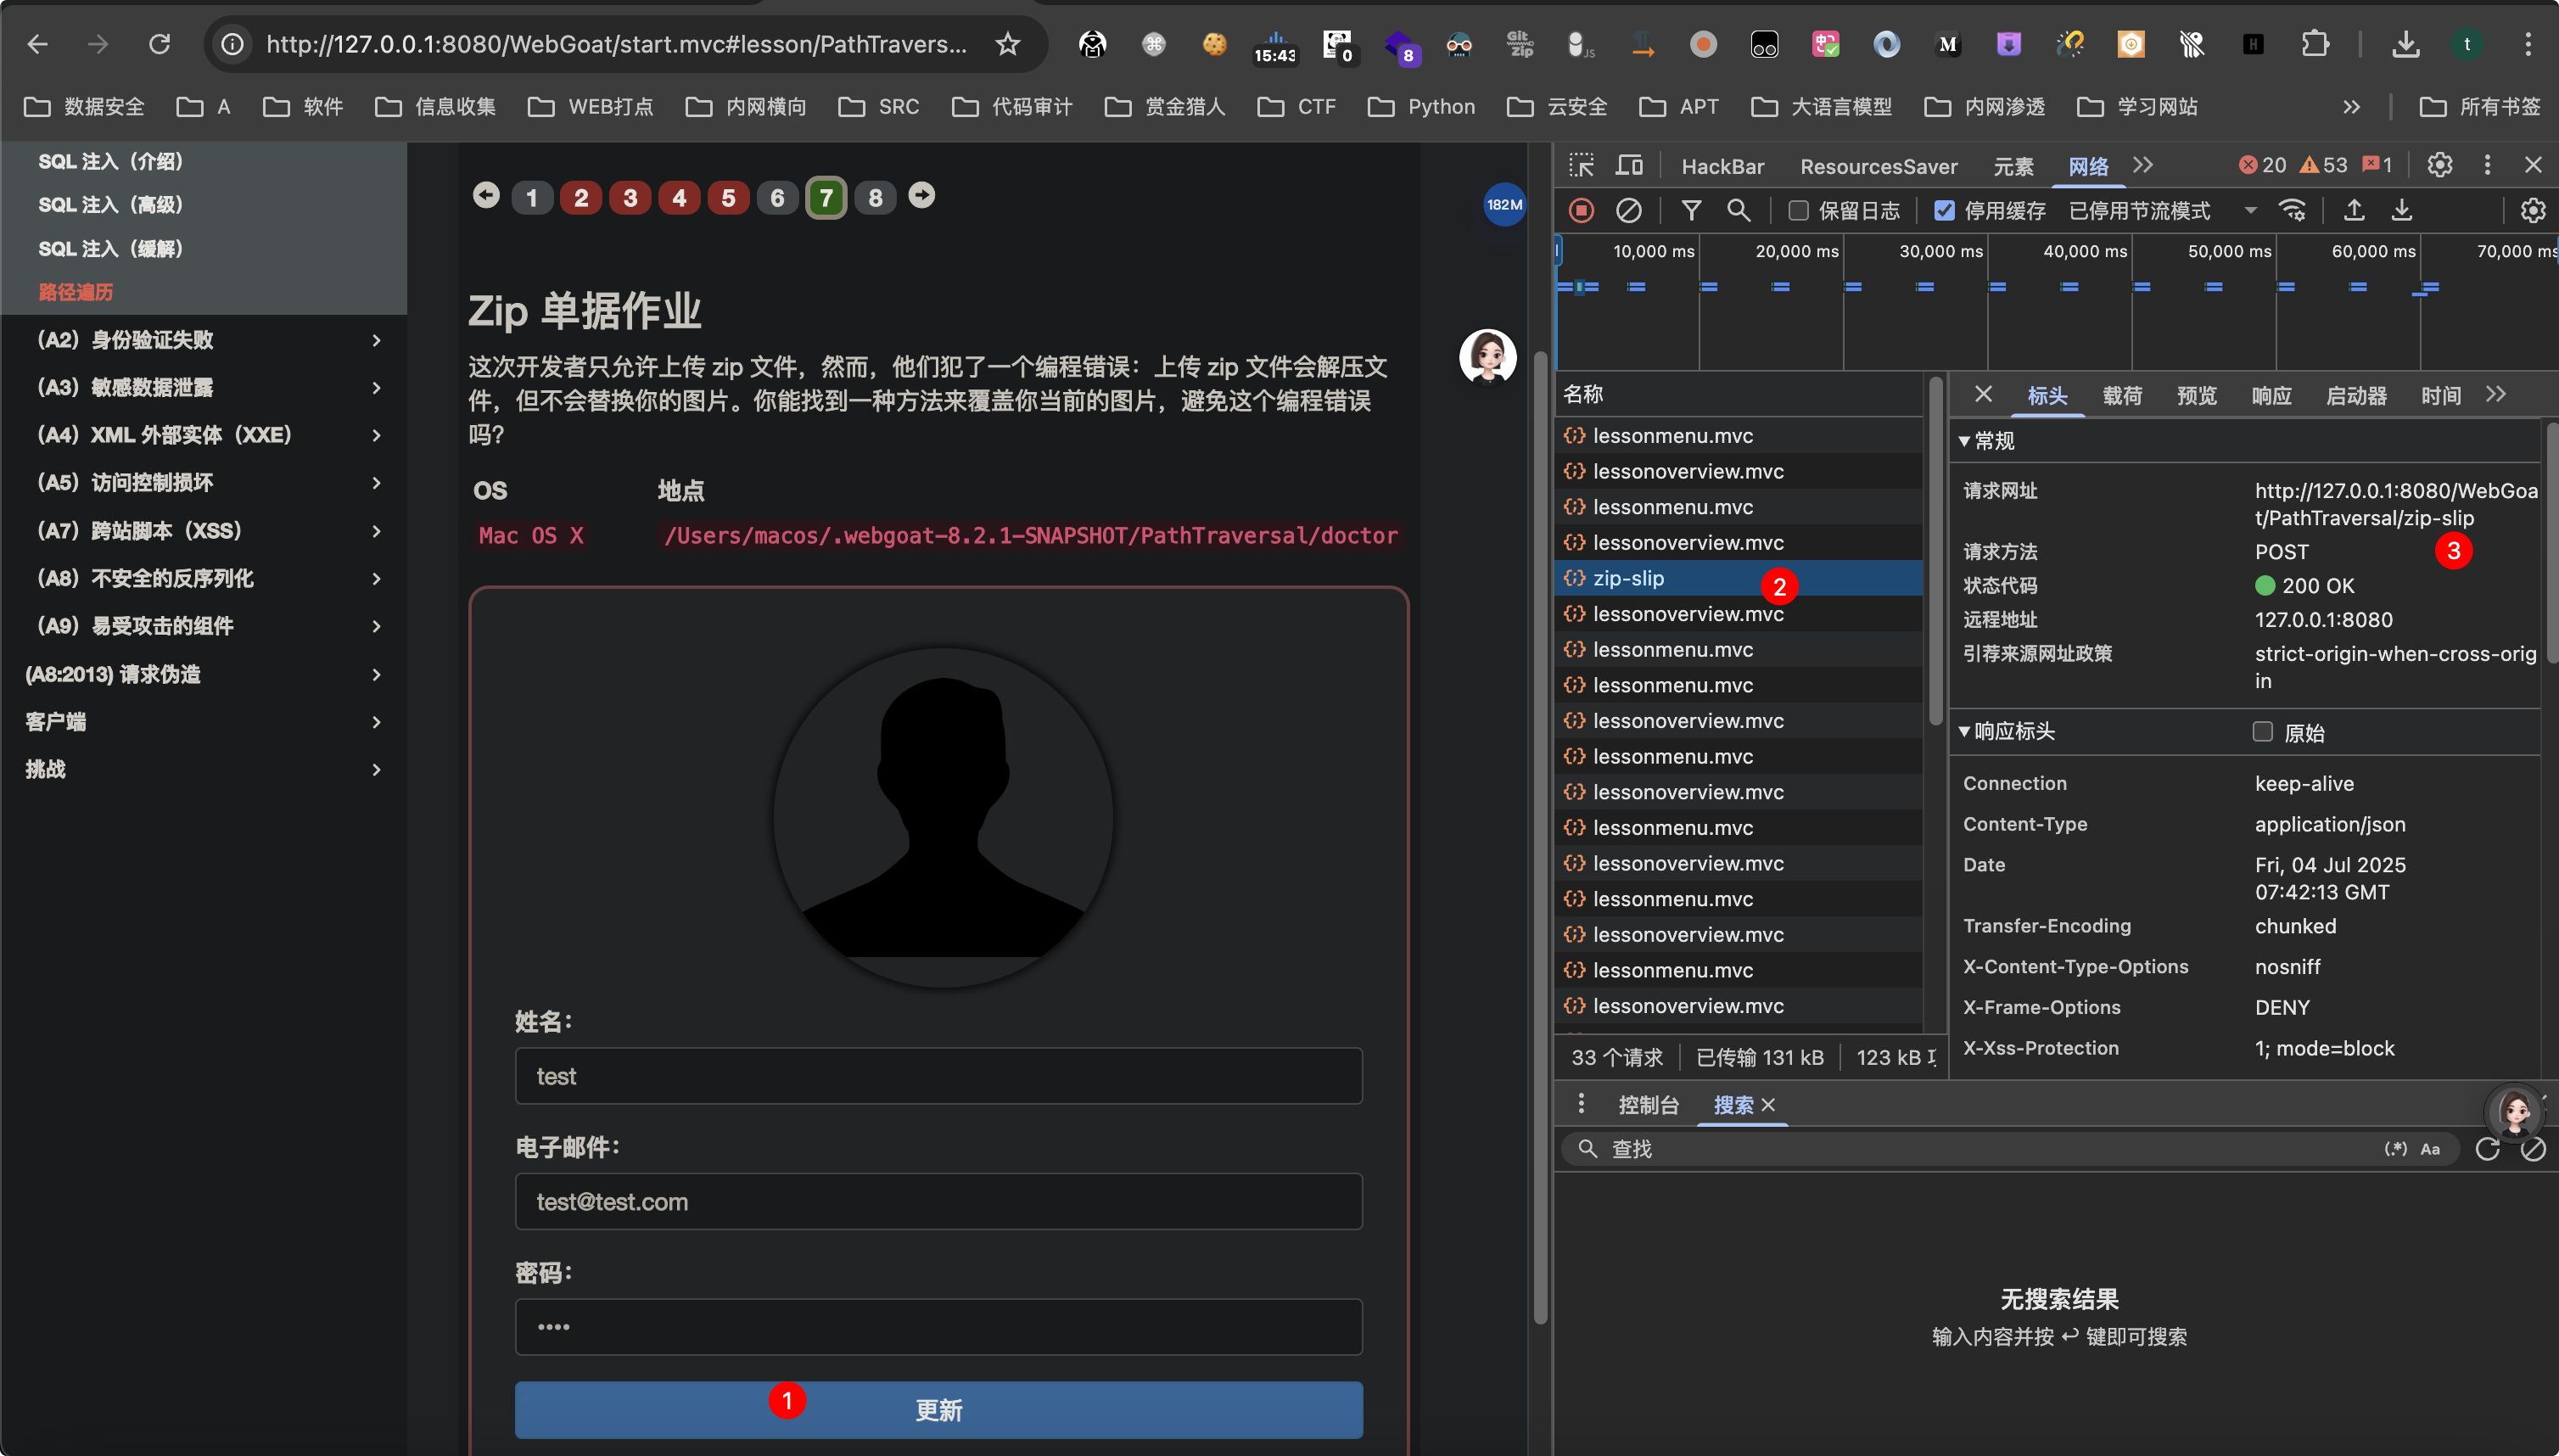
Task: Stop recording network log in DevTools
Action: pyautogui.click(x=1581, y=210)
